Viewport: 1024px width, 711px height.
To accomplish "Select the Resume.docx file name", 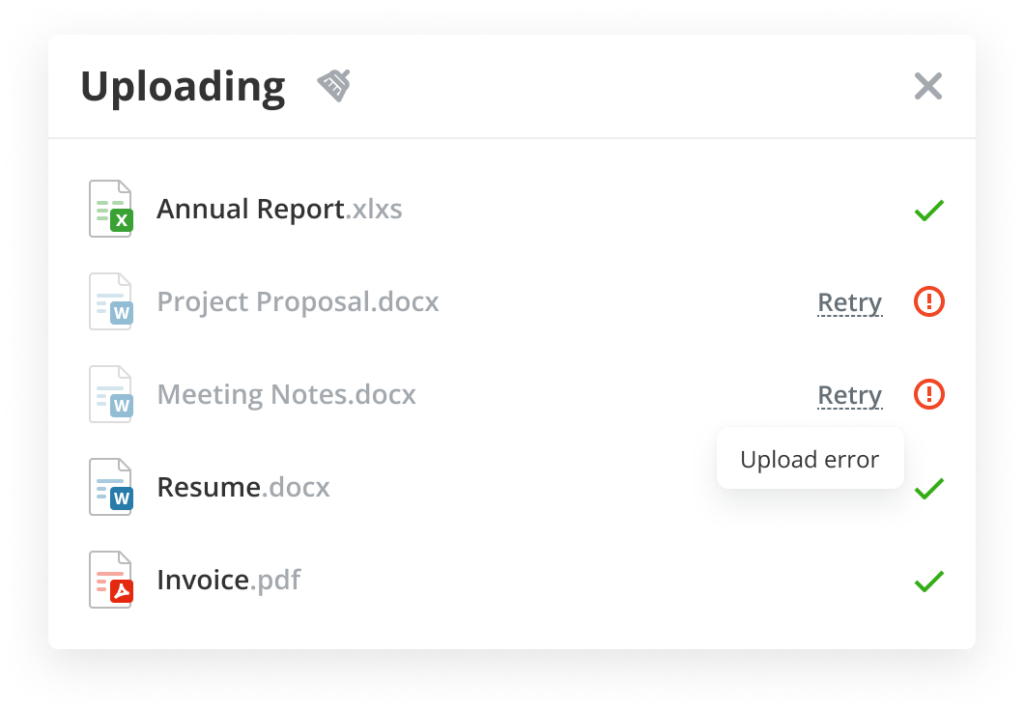I will (x=243, y=488).
